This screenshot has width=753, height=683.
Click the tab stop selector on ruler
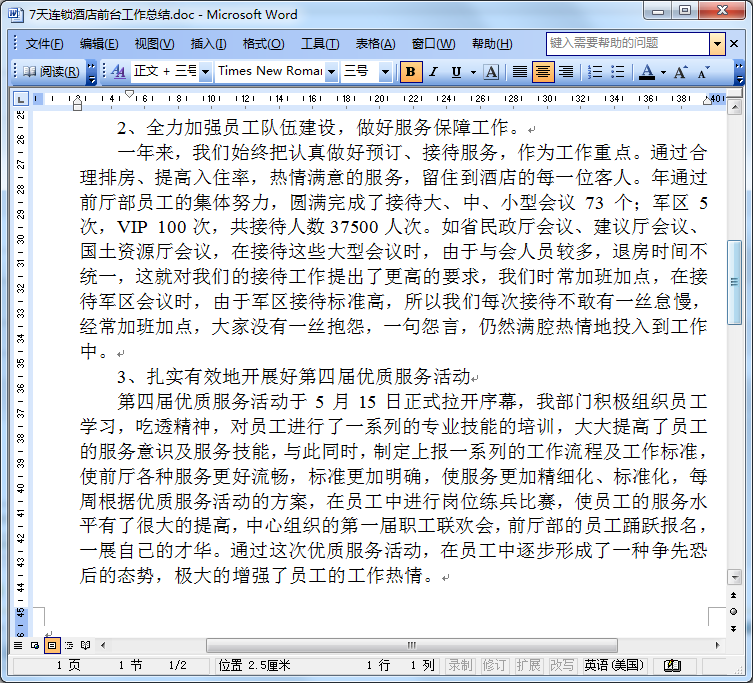20,99
